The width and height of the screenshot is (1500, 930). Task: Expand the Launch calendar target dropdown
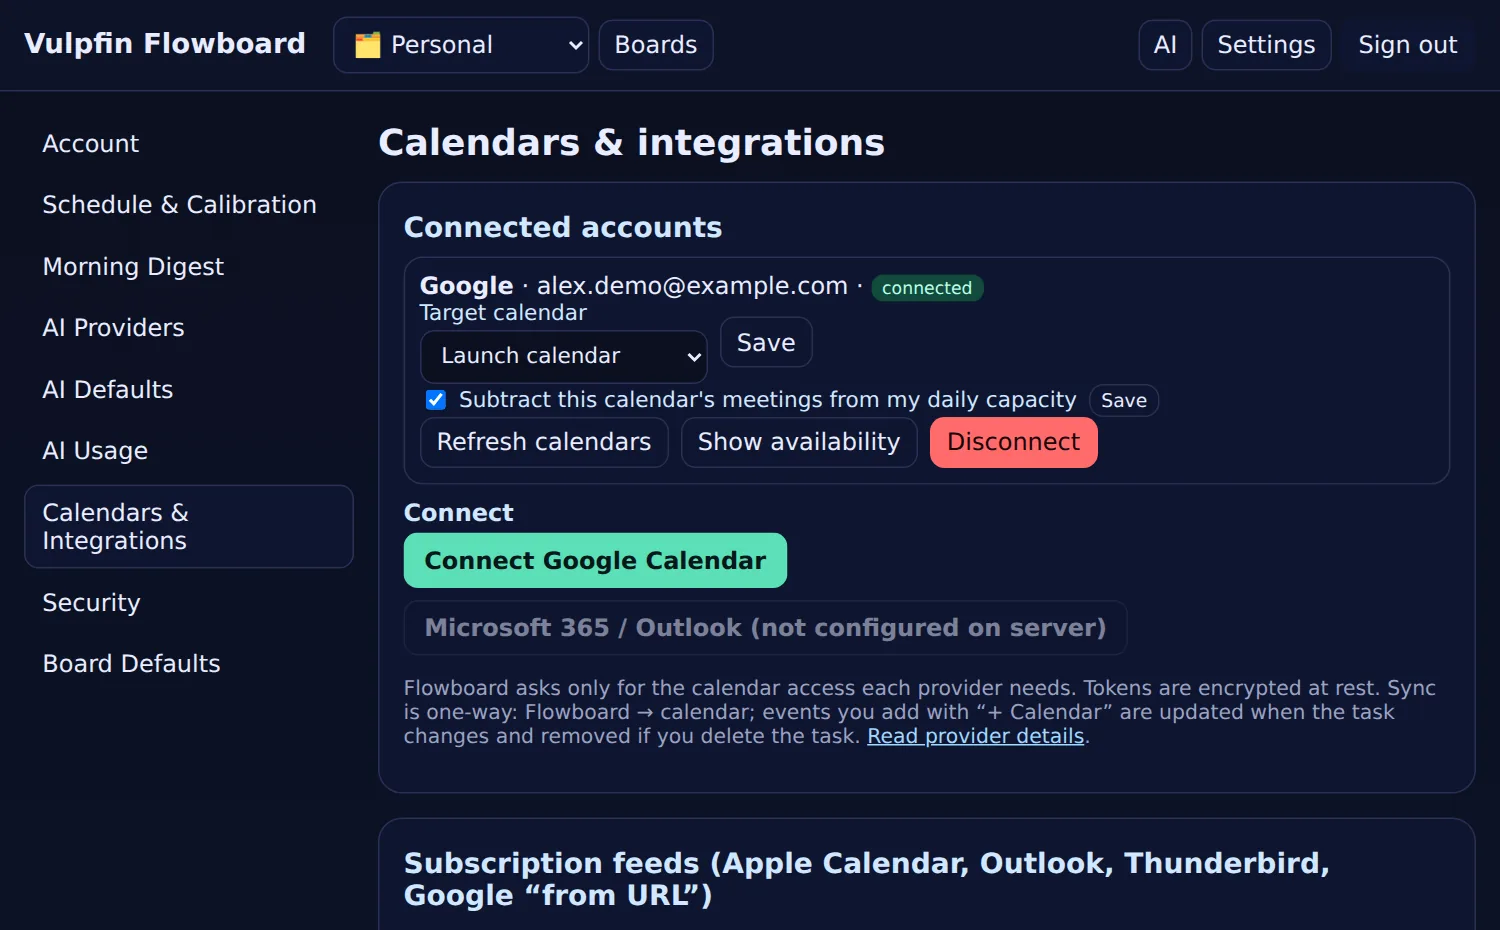point(564,357)
